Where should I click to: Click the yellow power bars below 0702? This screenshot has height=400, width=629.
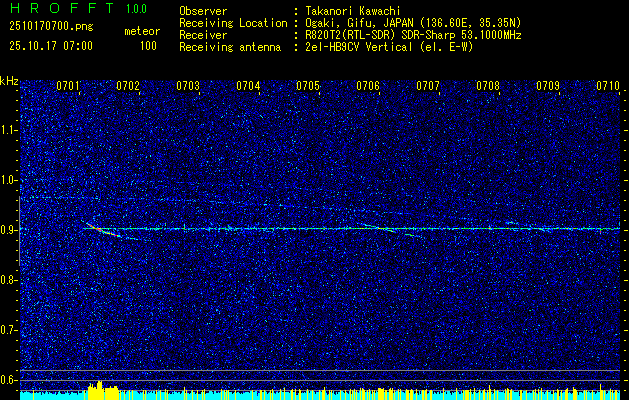100,389
